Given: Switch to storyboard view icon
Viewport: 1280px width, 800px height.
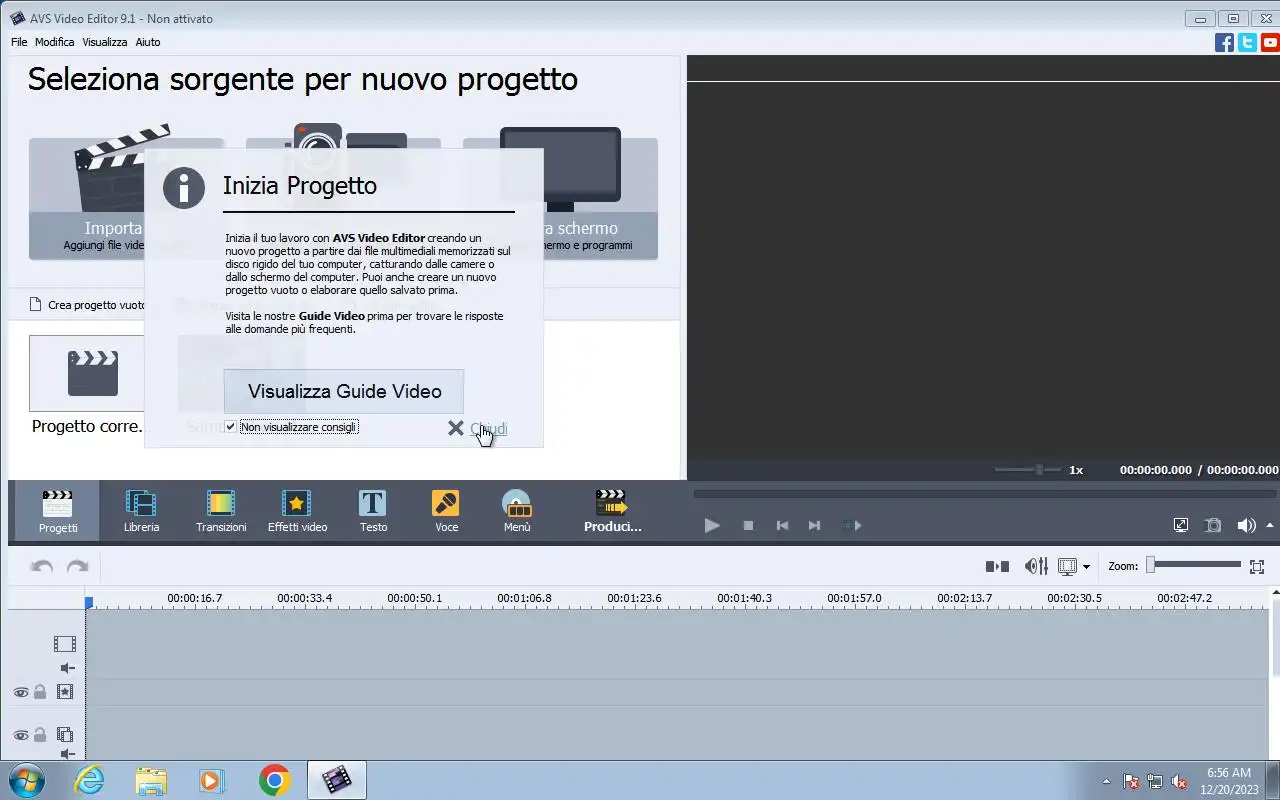Looking at the screenshot, I should (x=997, y=566).
